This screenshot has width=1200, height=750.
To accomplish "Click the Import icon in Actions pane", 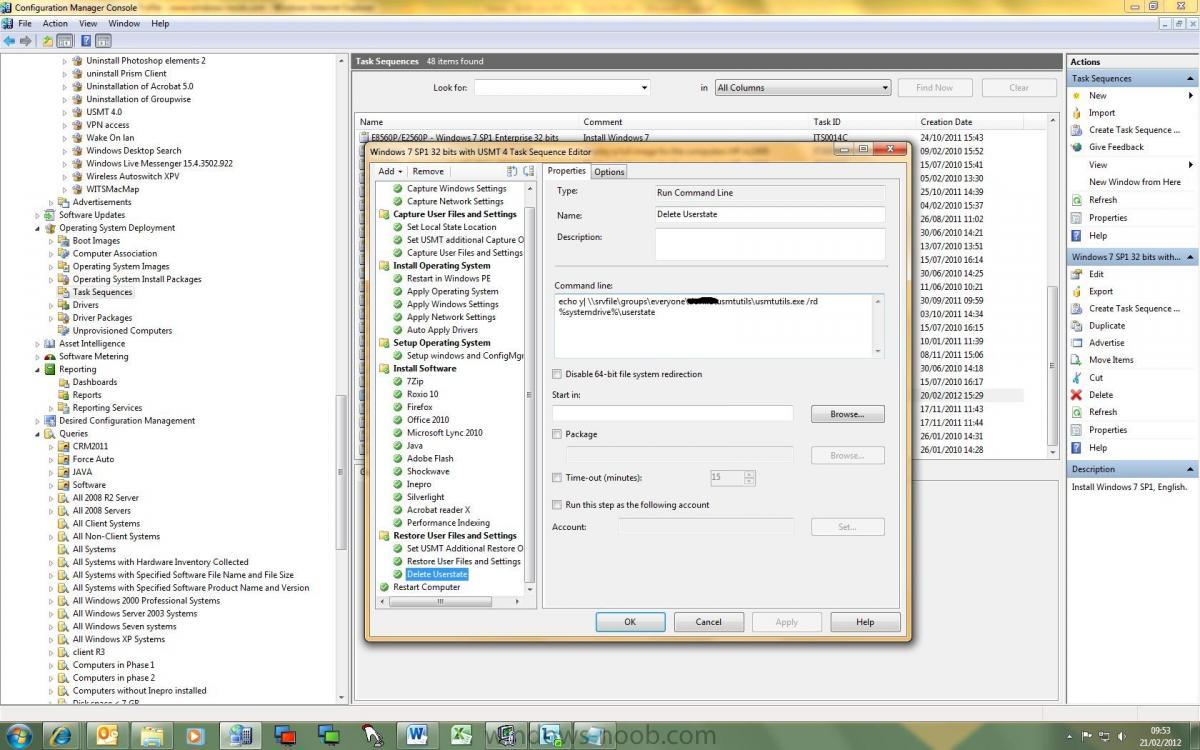I will click(1076, 113).
